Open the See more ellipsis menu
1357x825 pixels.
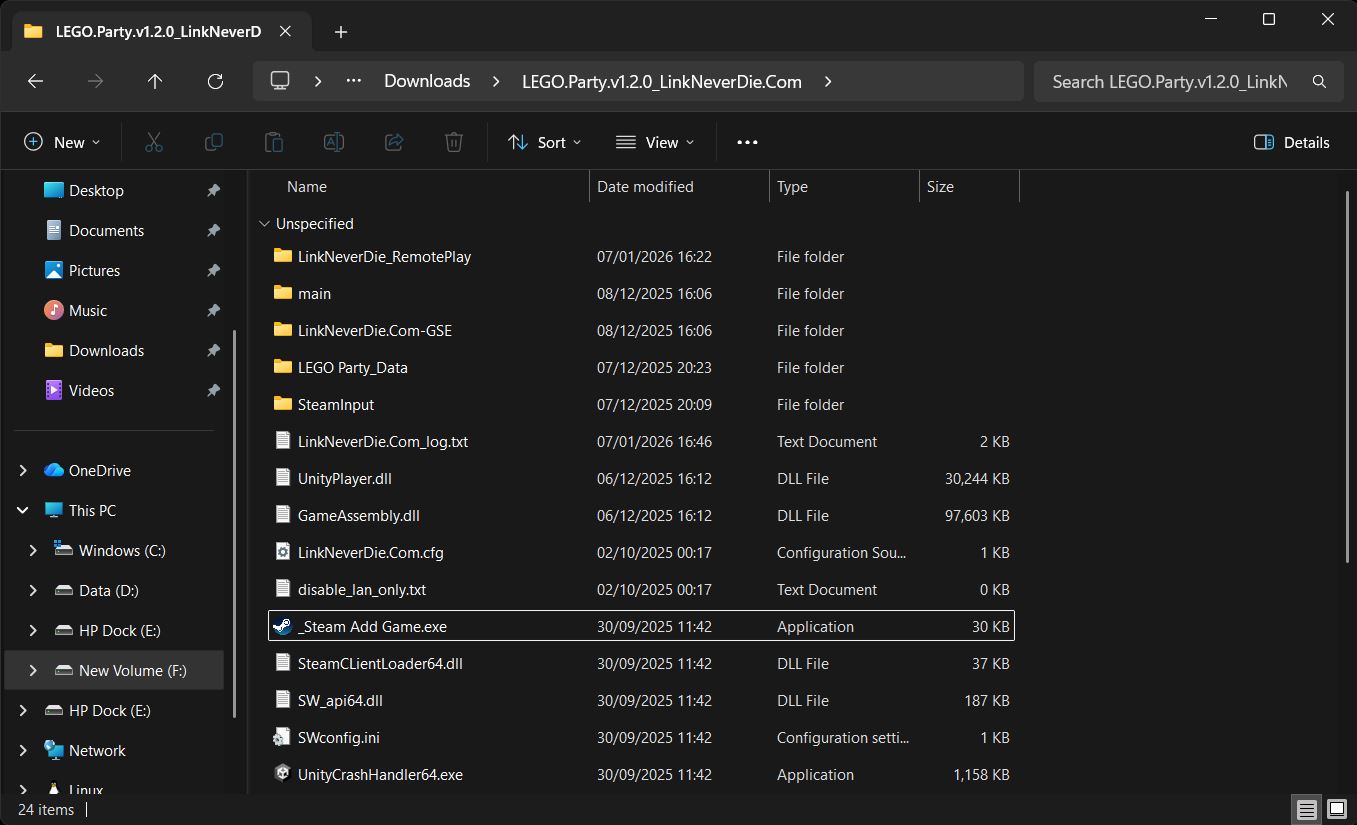pyautogui.click(x=747, y=142)
